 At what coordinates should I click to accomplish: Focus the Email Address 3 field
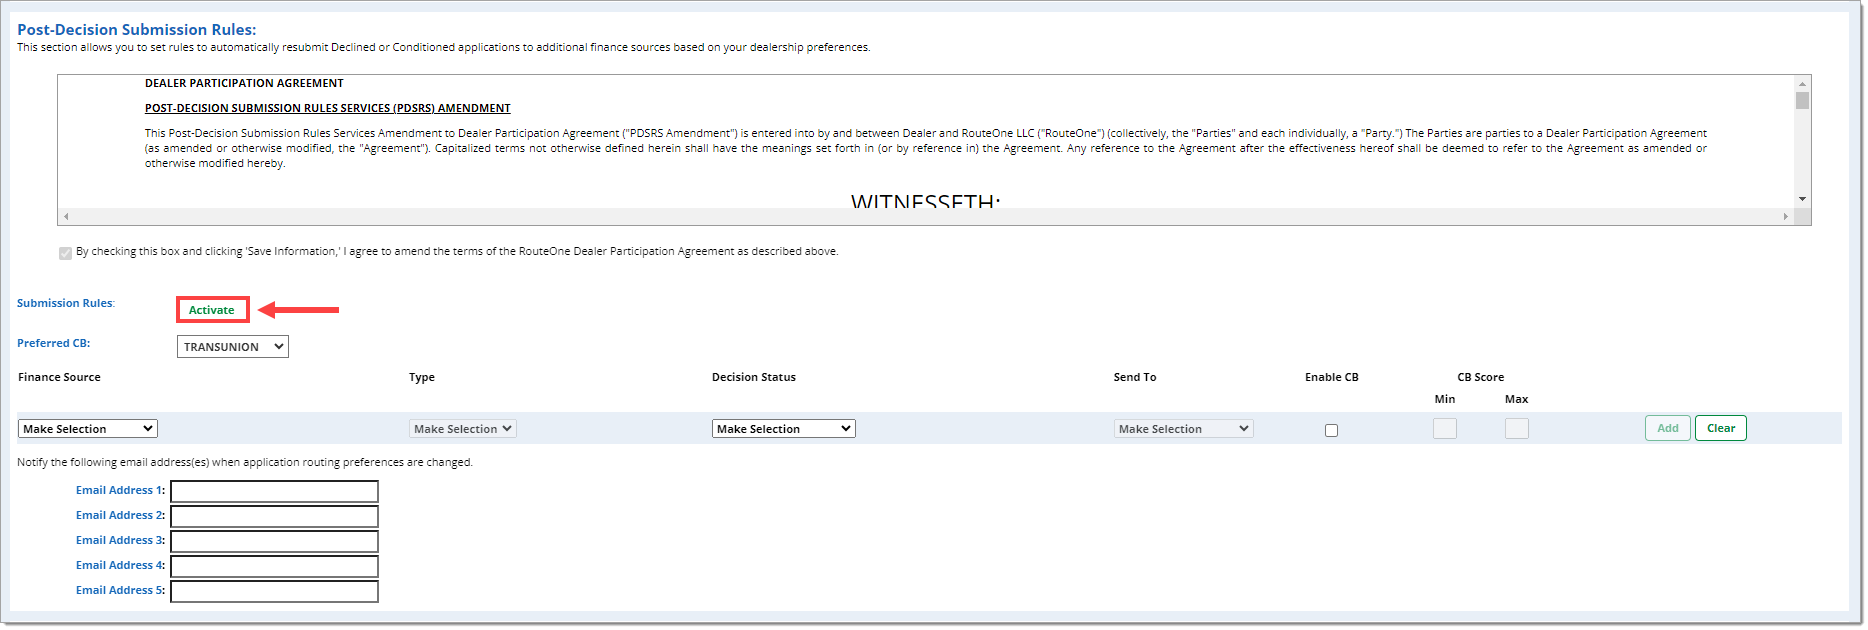274,541
